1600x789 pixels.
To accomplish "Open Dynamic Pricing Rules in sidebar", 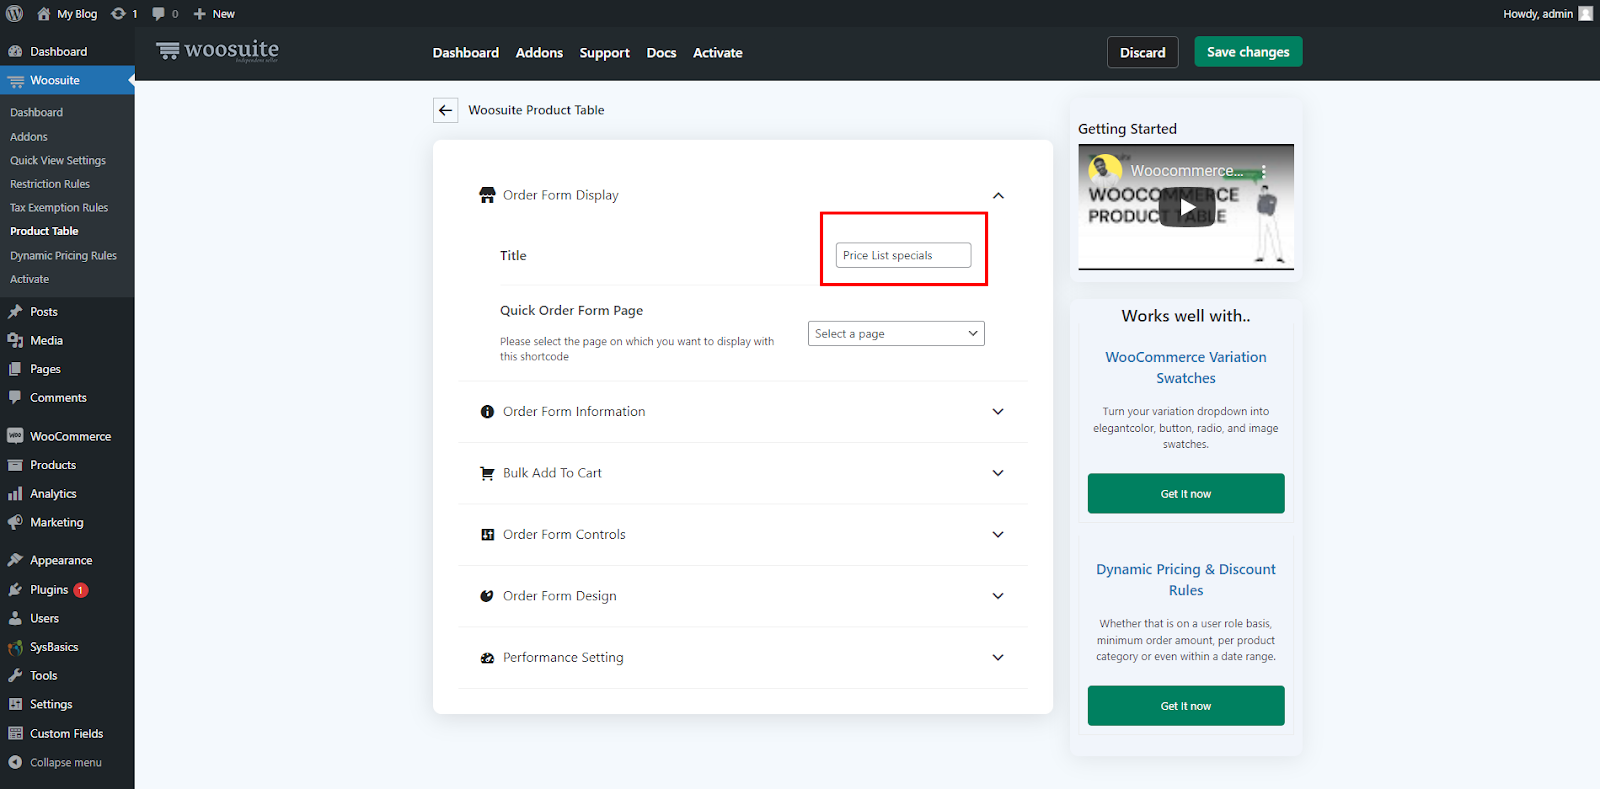I will click(x=63, y=256).
